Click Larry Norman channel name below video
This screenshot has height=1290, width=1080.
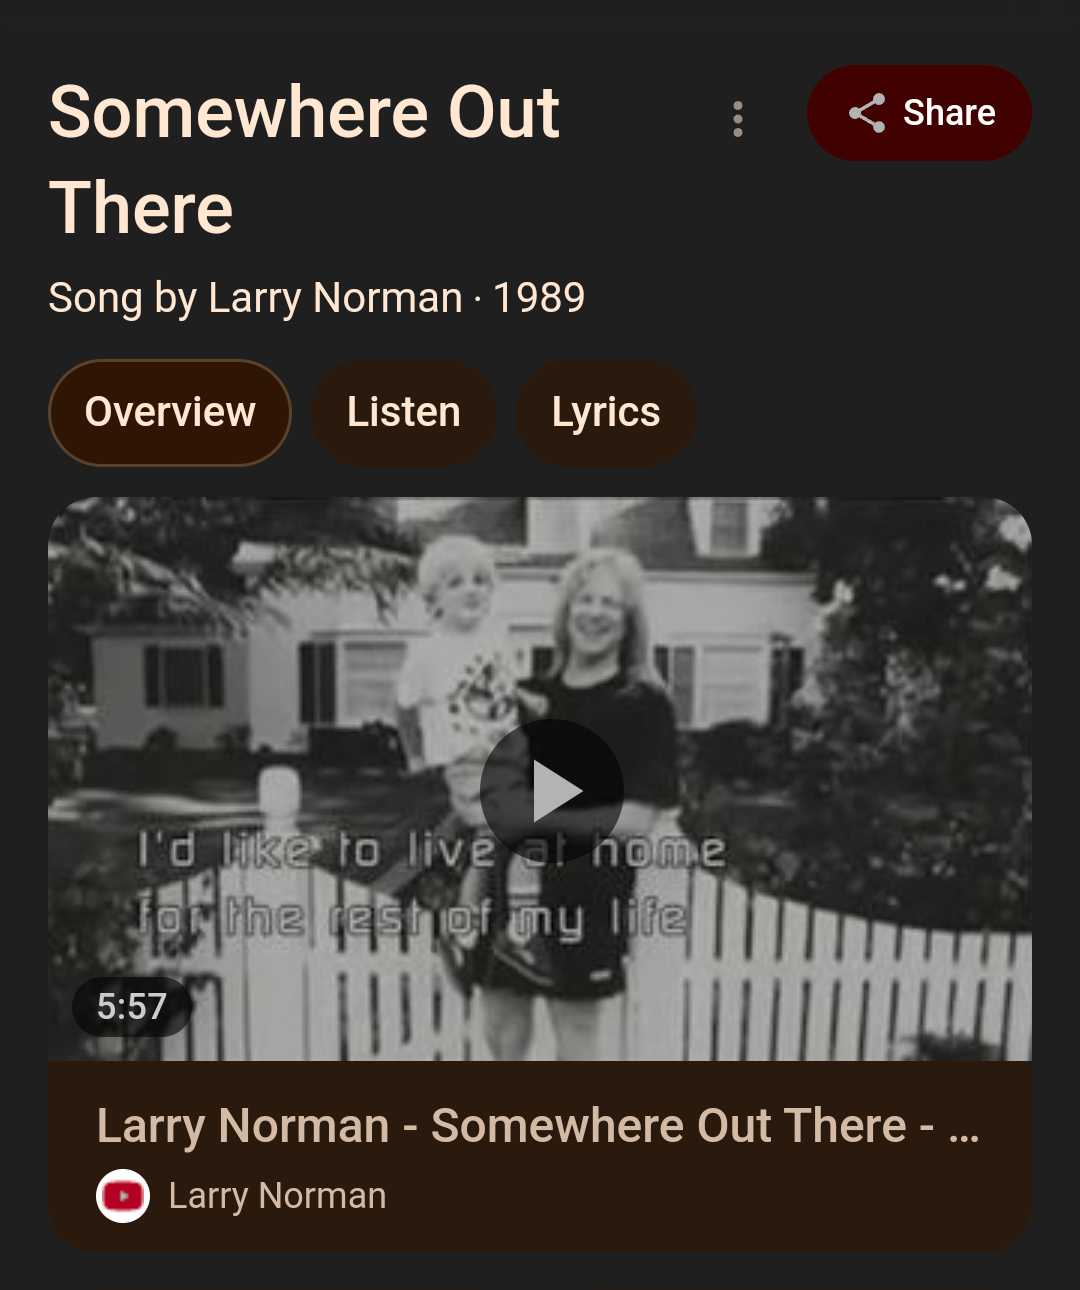click(x=277, y=1196)
